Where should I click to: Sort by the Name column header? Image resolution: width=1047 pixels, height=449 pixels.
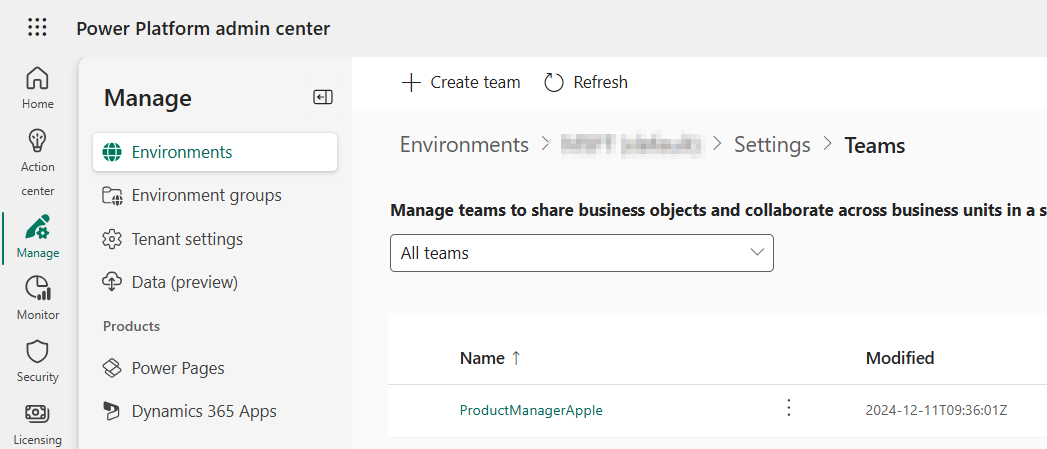click(x=482, y=358)
